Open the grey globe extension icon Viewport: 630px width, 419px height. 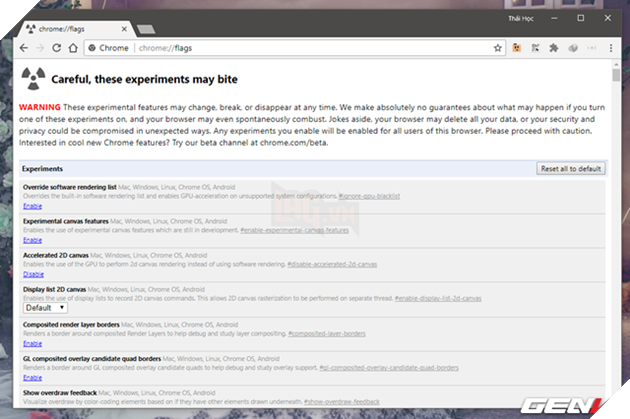pyautogui.click(x=573, y=48)
